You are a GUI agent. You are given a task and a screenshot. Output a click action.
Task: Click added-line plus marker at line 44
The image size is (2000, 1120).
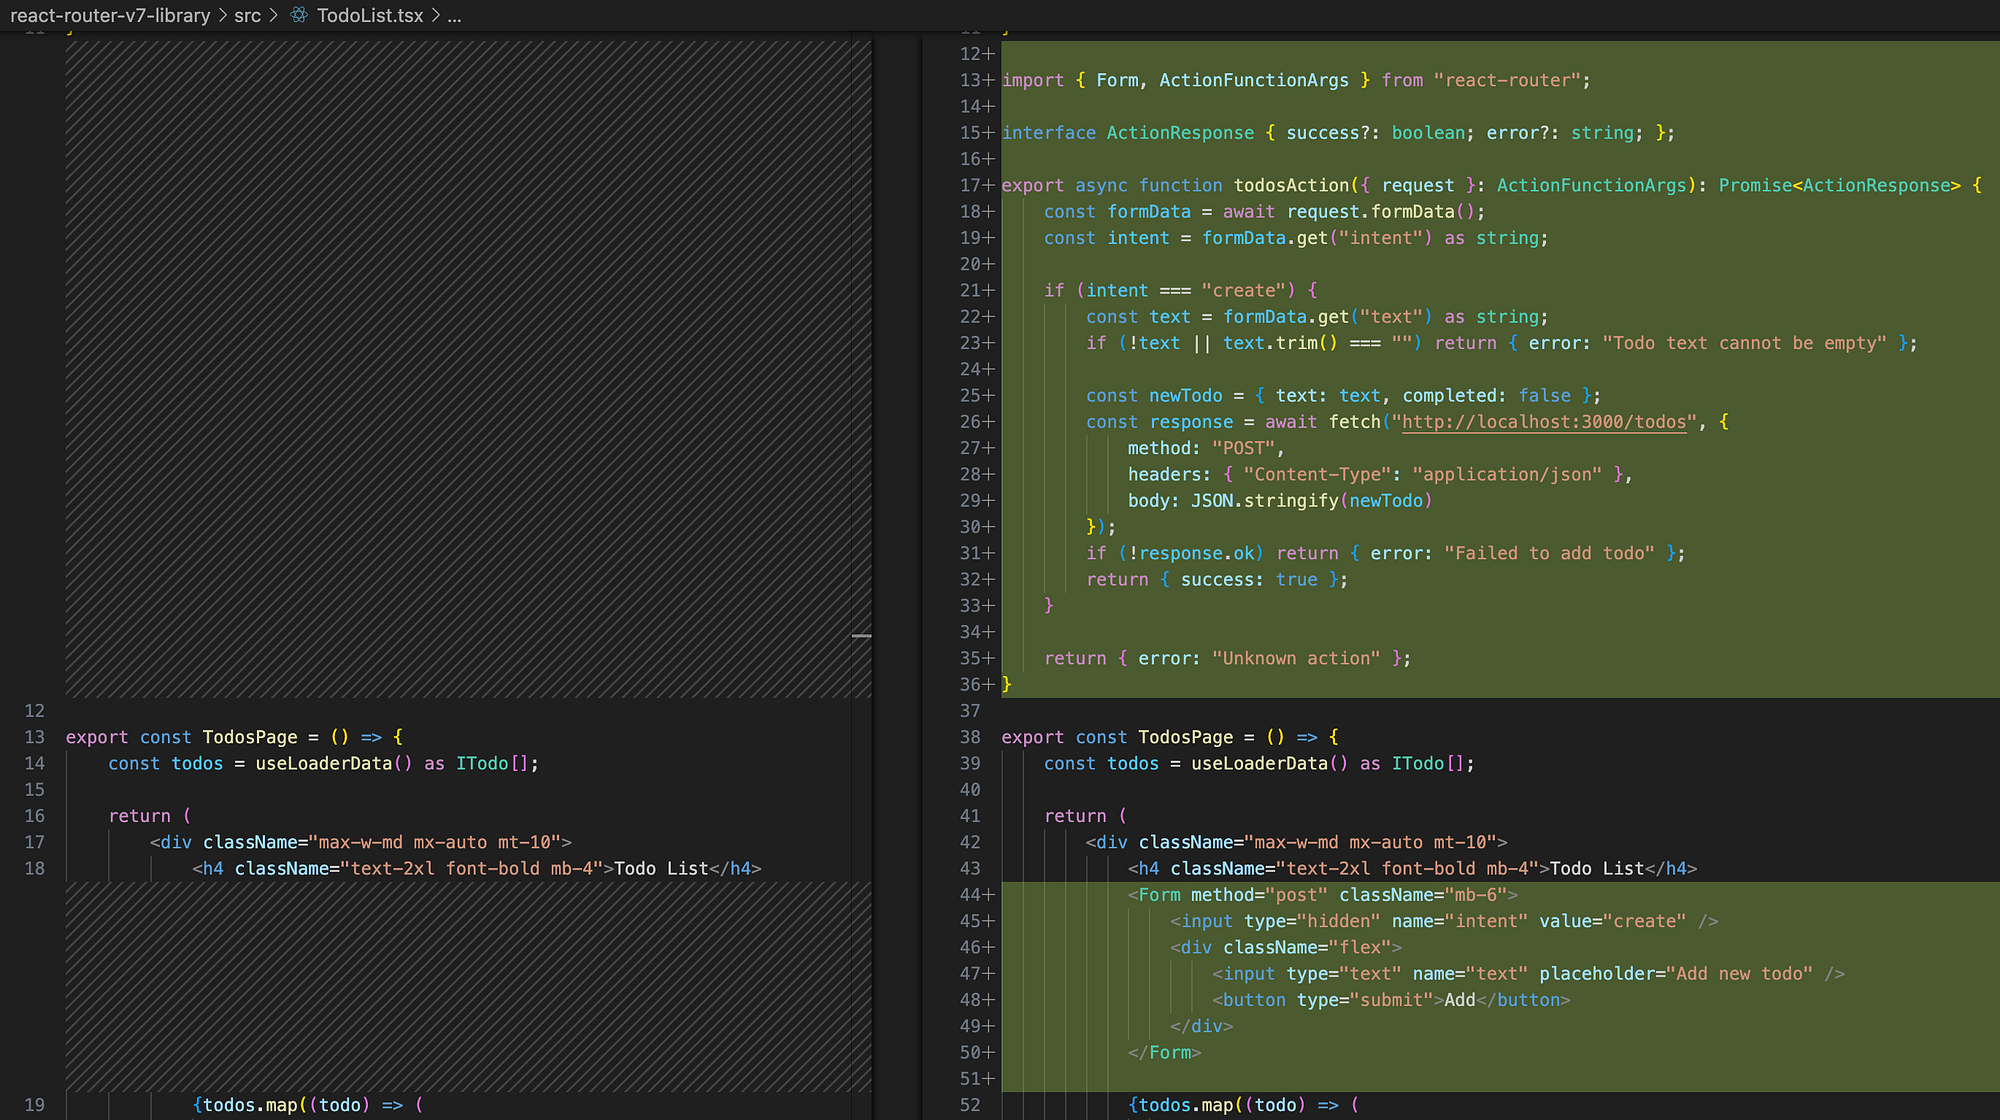point(989,895)
